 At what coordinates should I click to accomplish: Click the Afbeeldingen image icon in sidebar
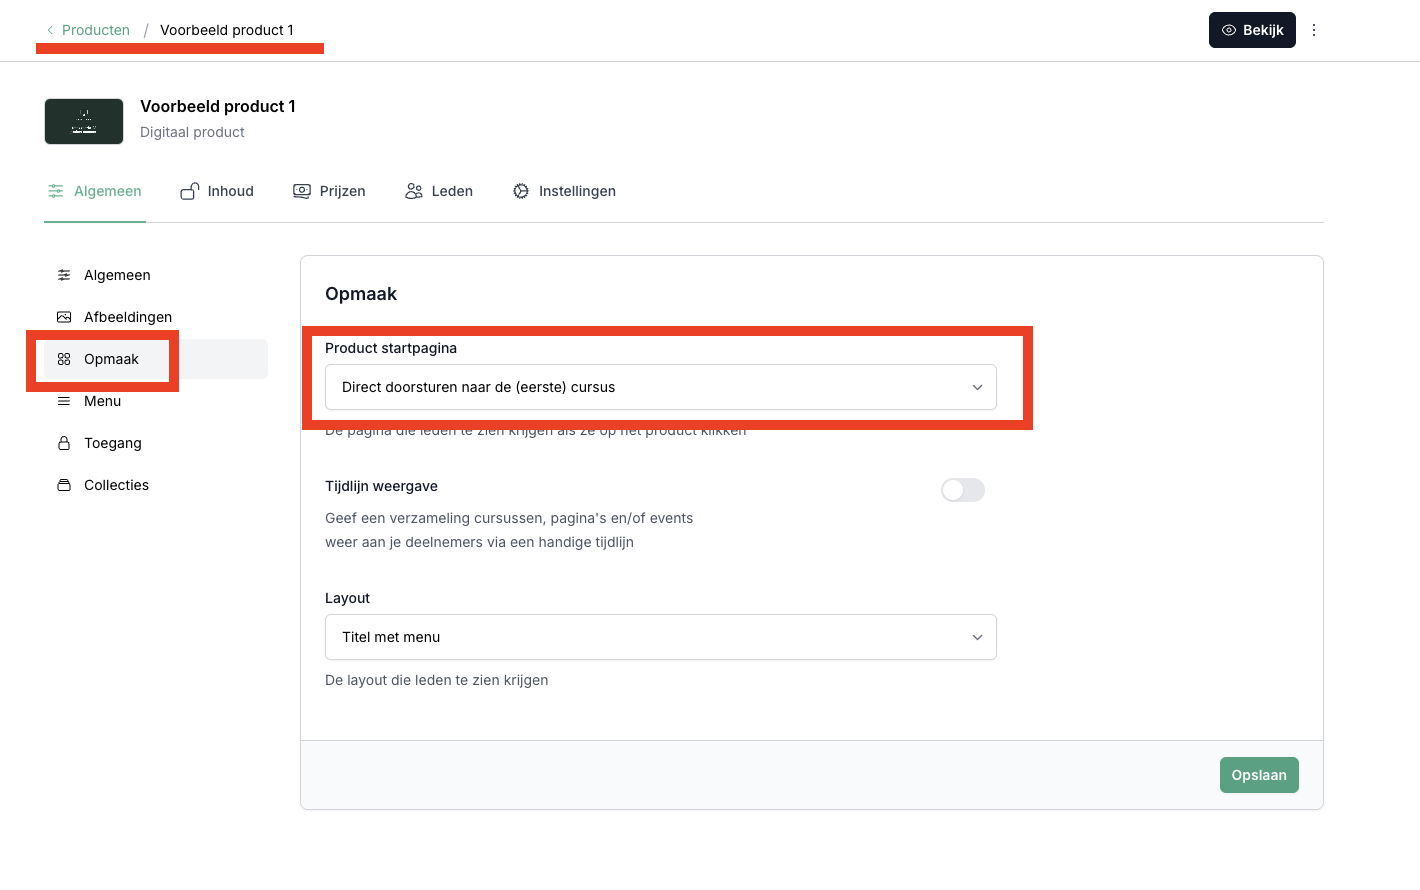coord(64,317)
